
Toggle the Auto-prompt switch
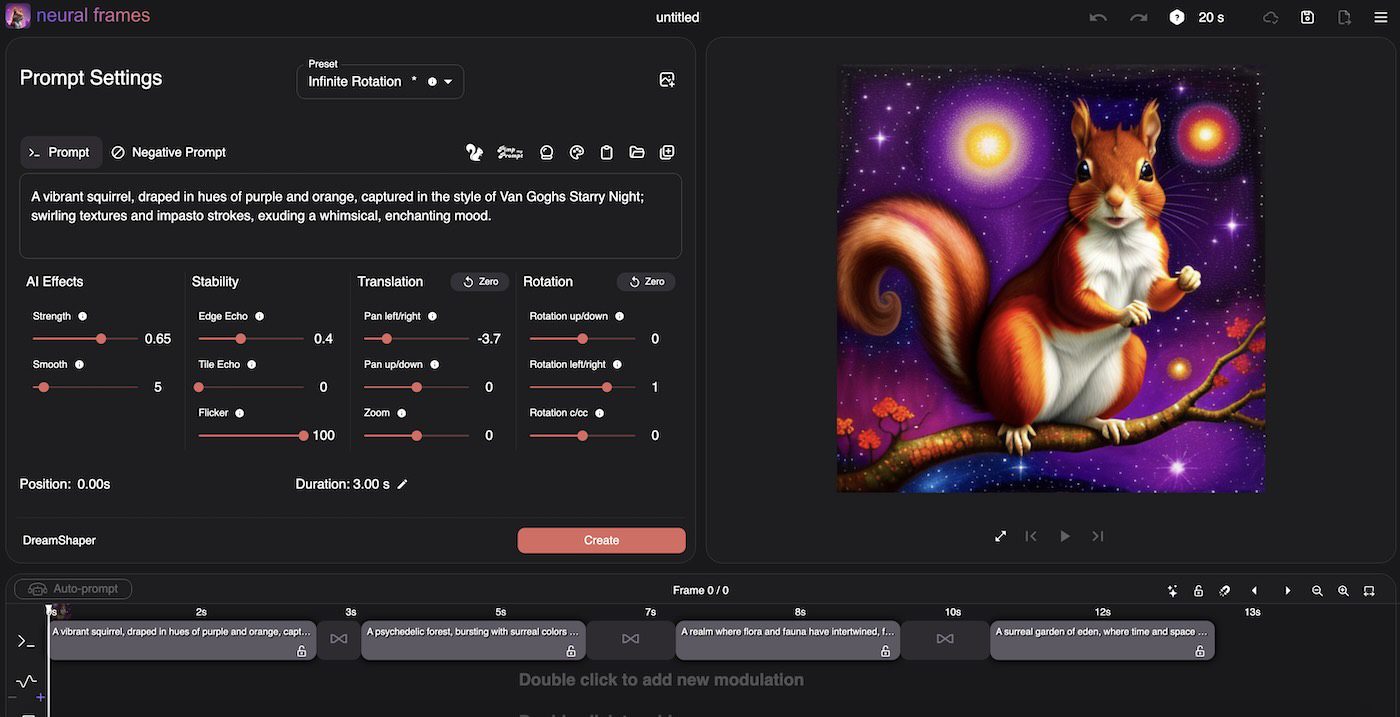pyautogui.click(x=71, y=588)
